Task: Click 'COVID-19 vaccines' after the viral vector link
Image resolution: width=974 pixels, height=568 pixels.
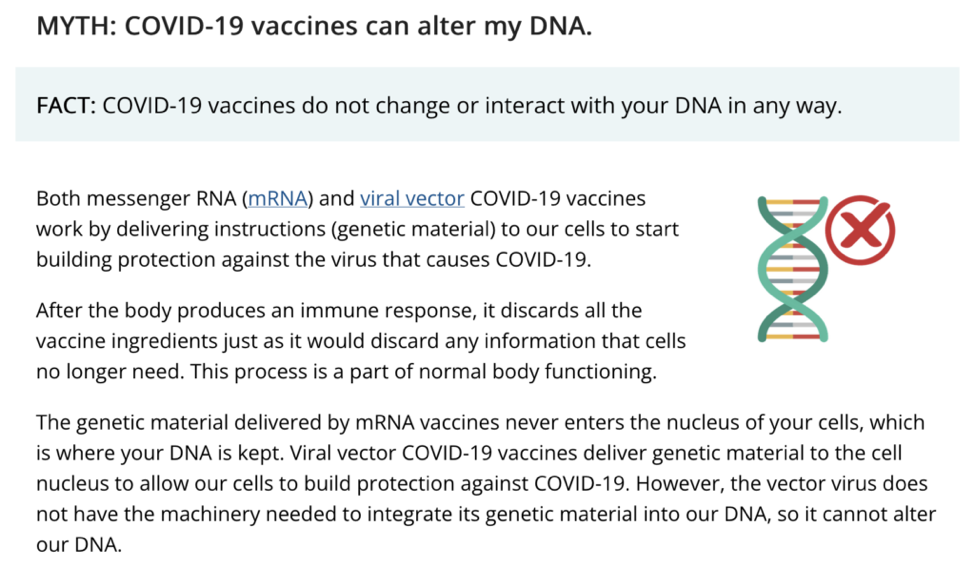Action: [x=558, y=199]
